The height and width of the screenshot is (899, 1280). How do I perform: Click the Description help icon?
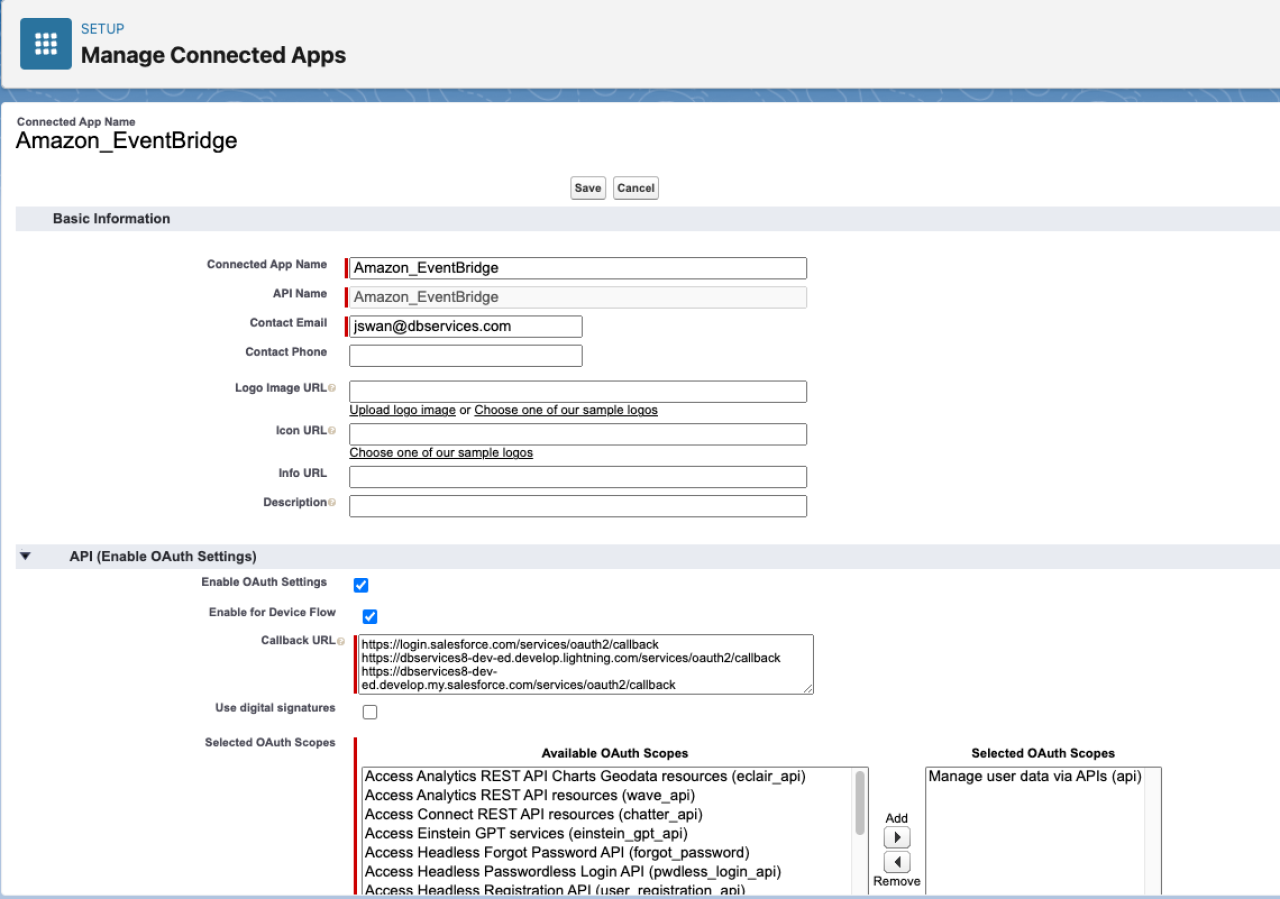[x=332, y=503]
